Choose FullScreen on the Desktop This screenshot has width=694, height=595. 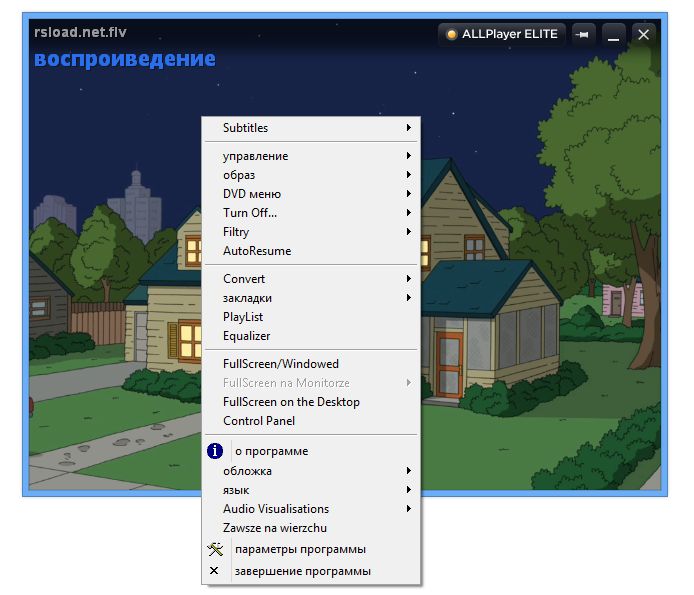(x=311, y=402)
